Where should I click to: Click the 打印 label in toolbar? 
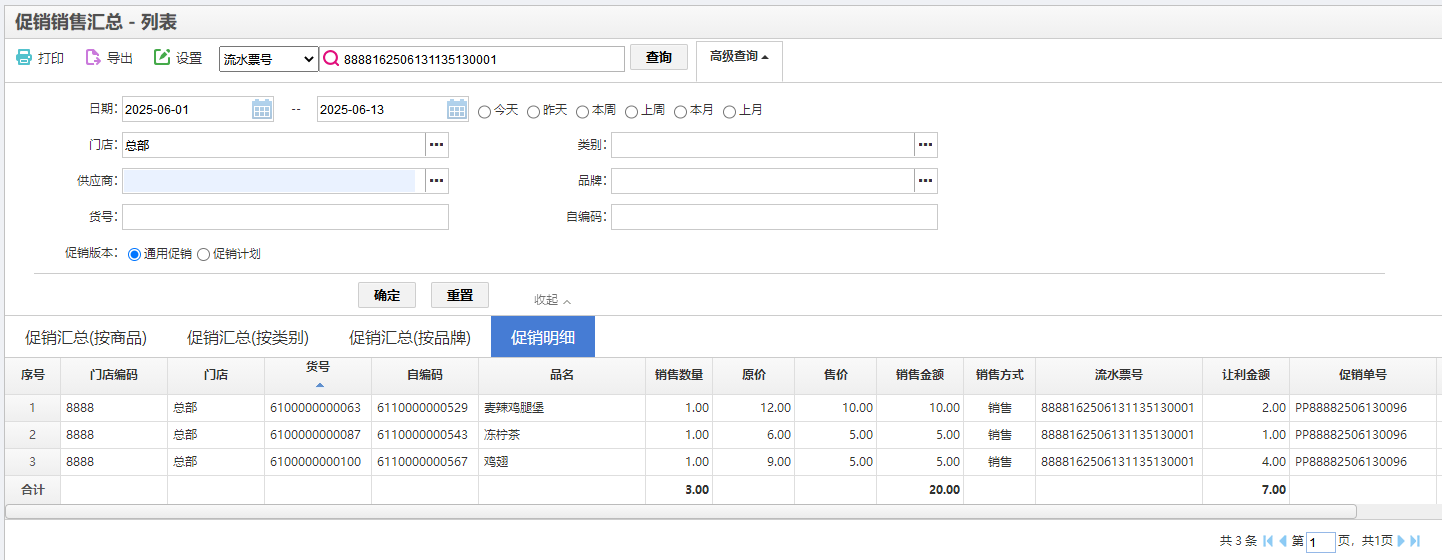tap(51, 59)
